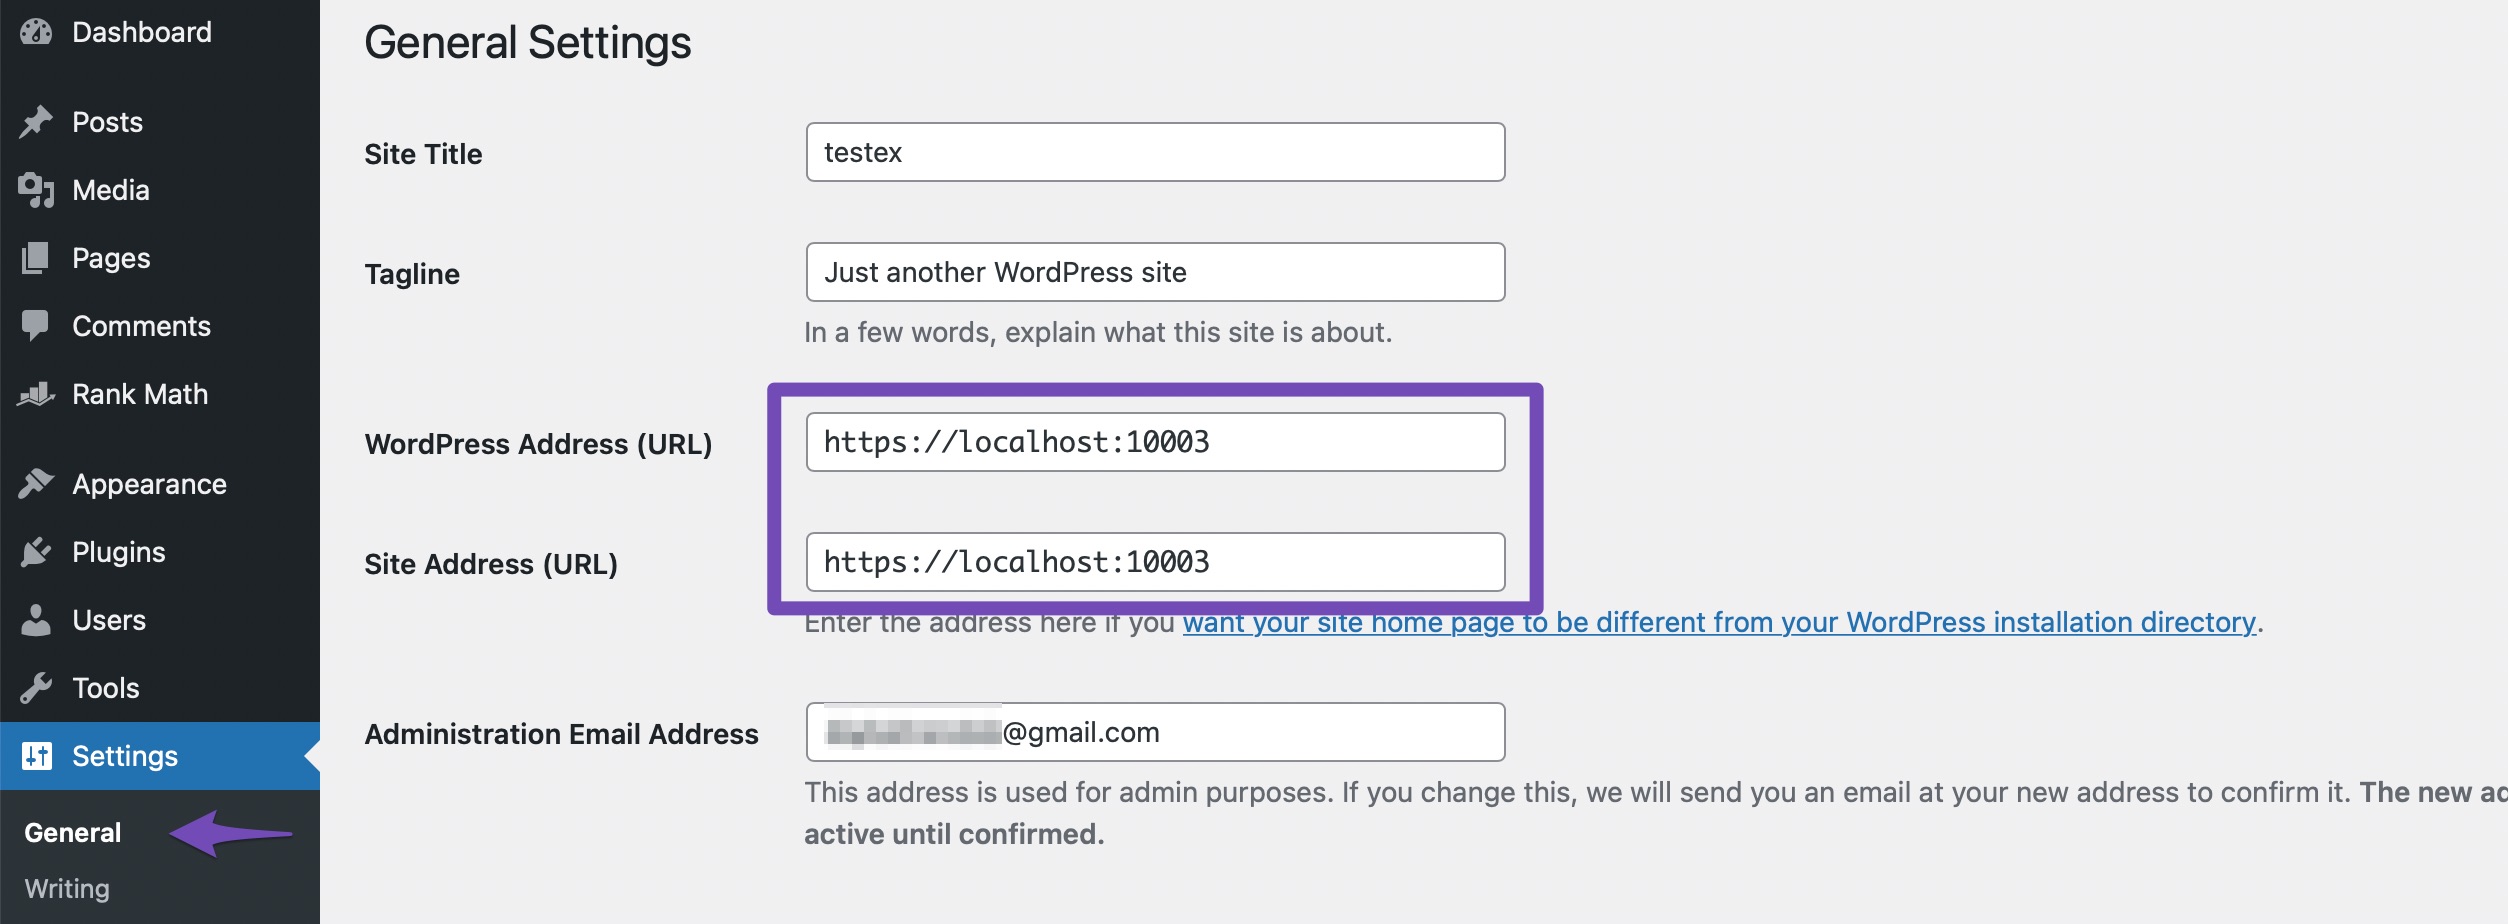The width and height of the screenshot is (2508, 924).
Task: Open the Plugins icon in the sidebar
Action: pos(37,551)
